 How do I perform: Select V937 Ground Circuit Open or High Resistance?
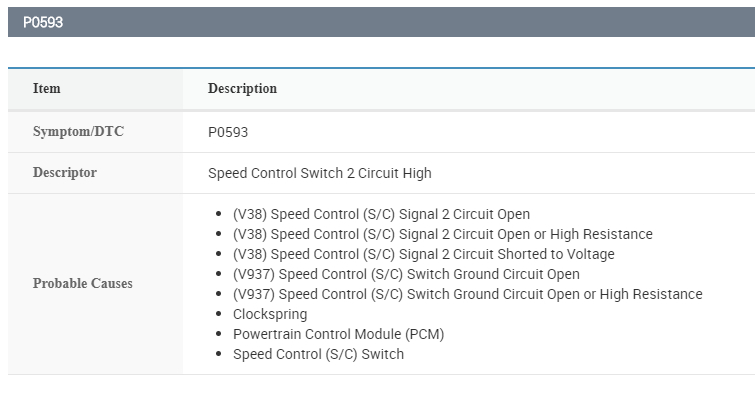coord(467,294)
